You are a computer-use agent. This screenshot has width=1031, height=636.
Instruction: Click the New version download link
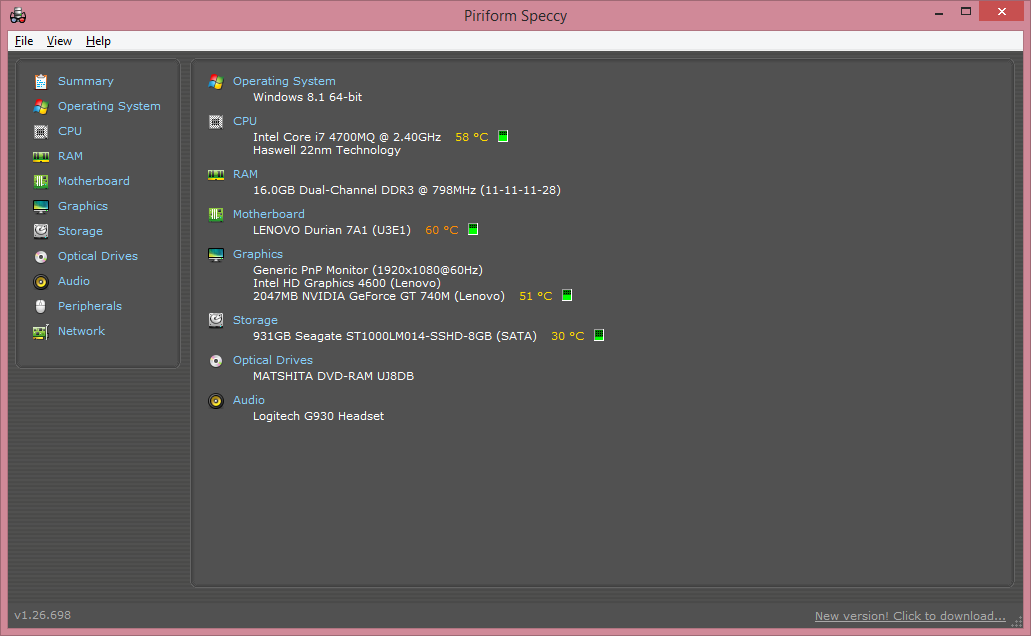pyautogui.click(x=910, y=616)
